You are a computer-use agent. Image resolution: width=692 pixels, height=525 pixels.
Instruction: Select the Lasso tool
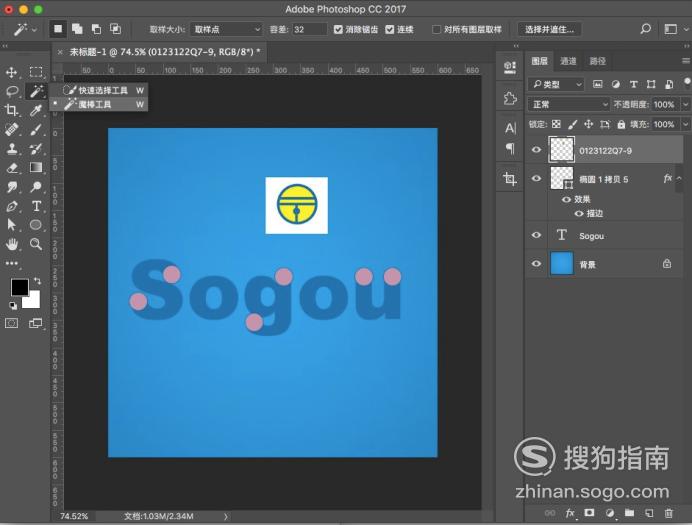pyautogui.click(x=12, y=91)
